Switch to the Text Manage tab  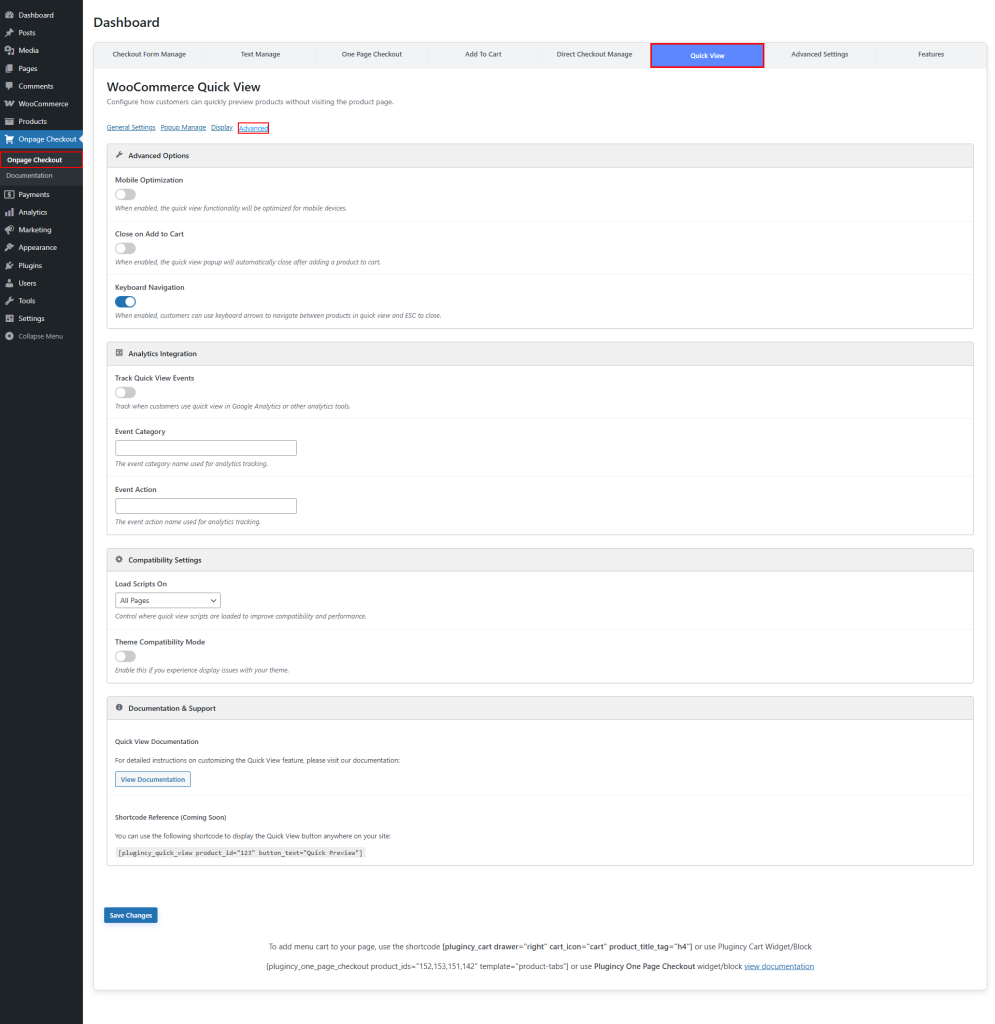(261, 55)
